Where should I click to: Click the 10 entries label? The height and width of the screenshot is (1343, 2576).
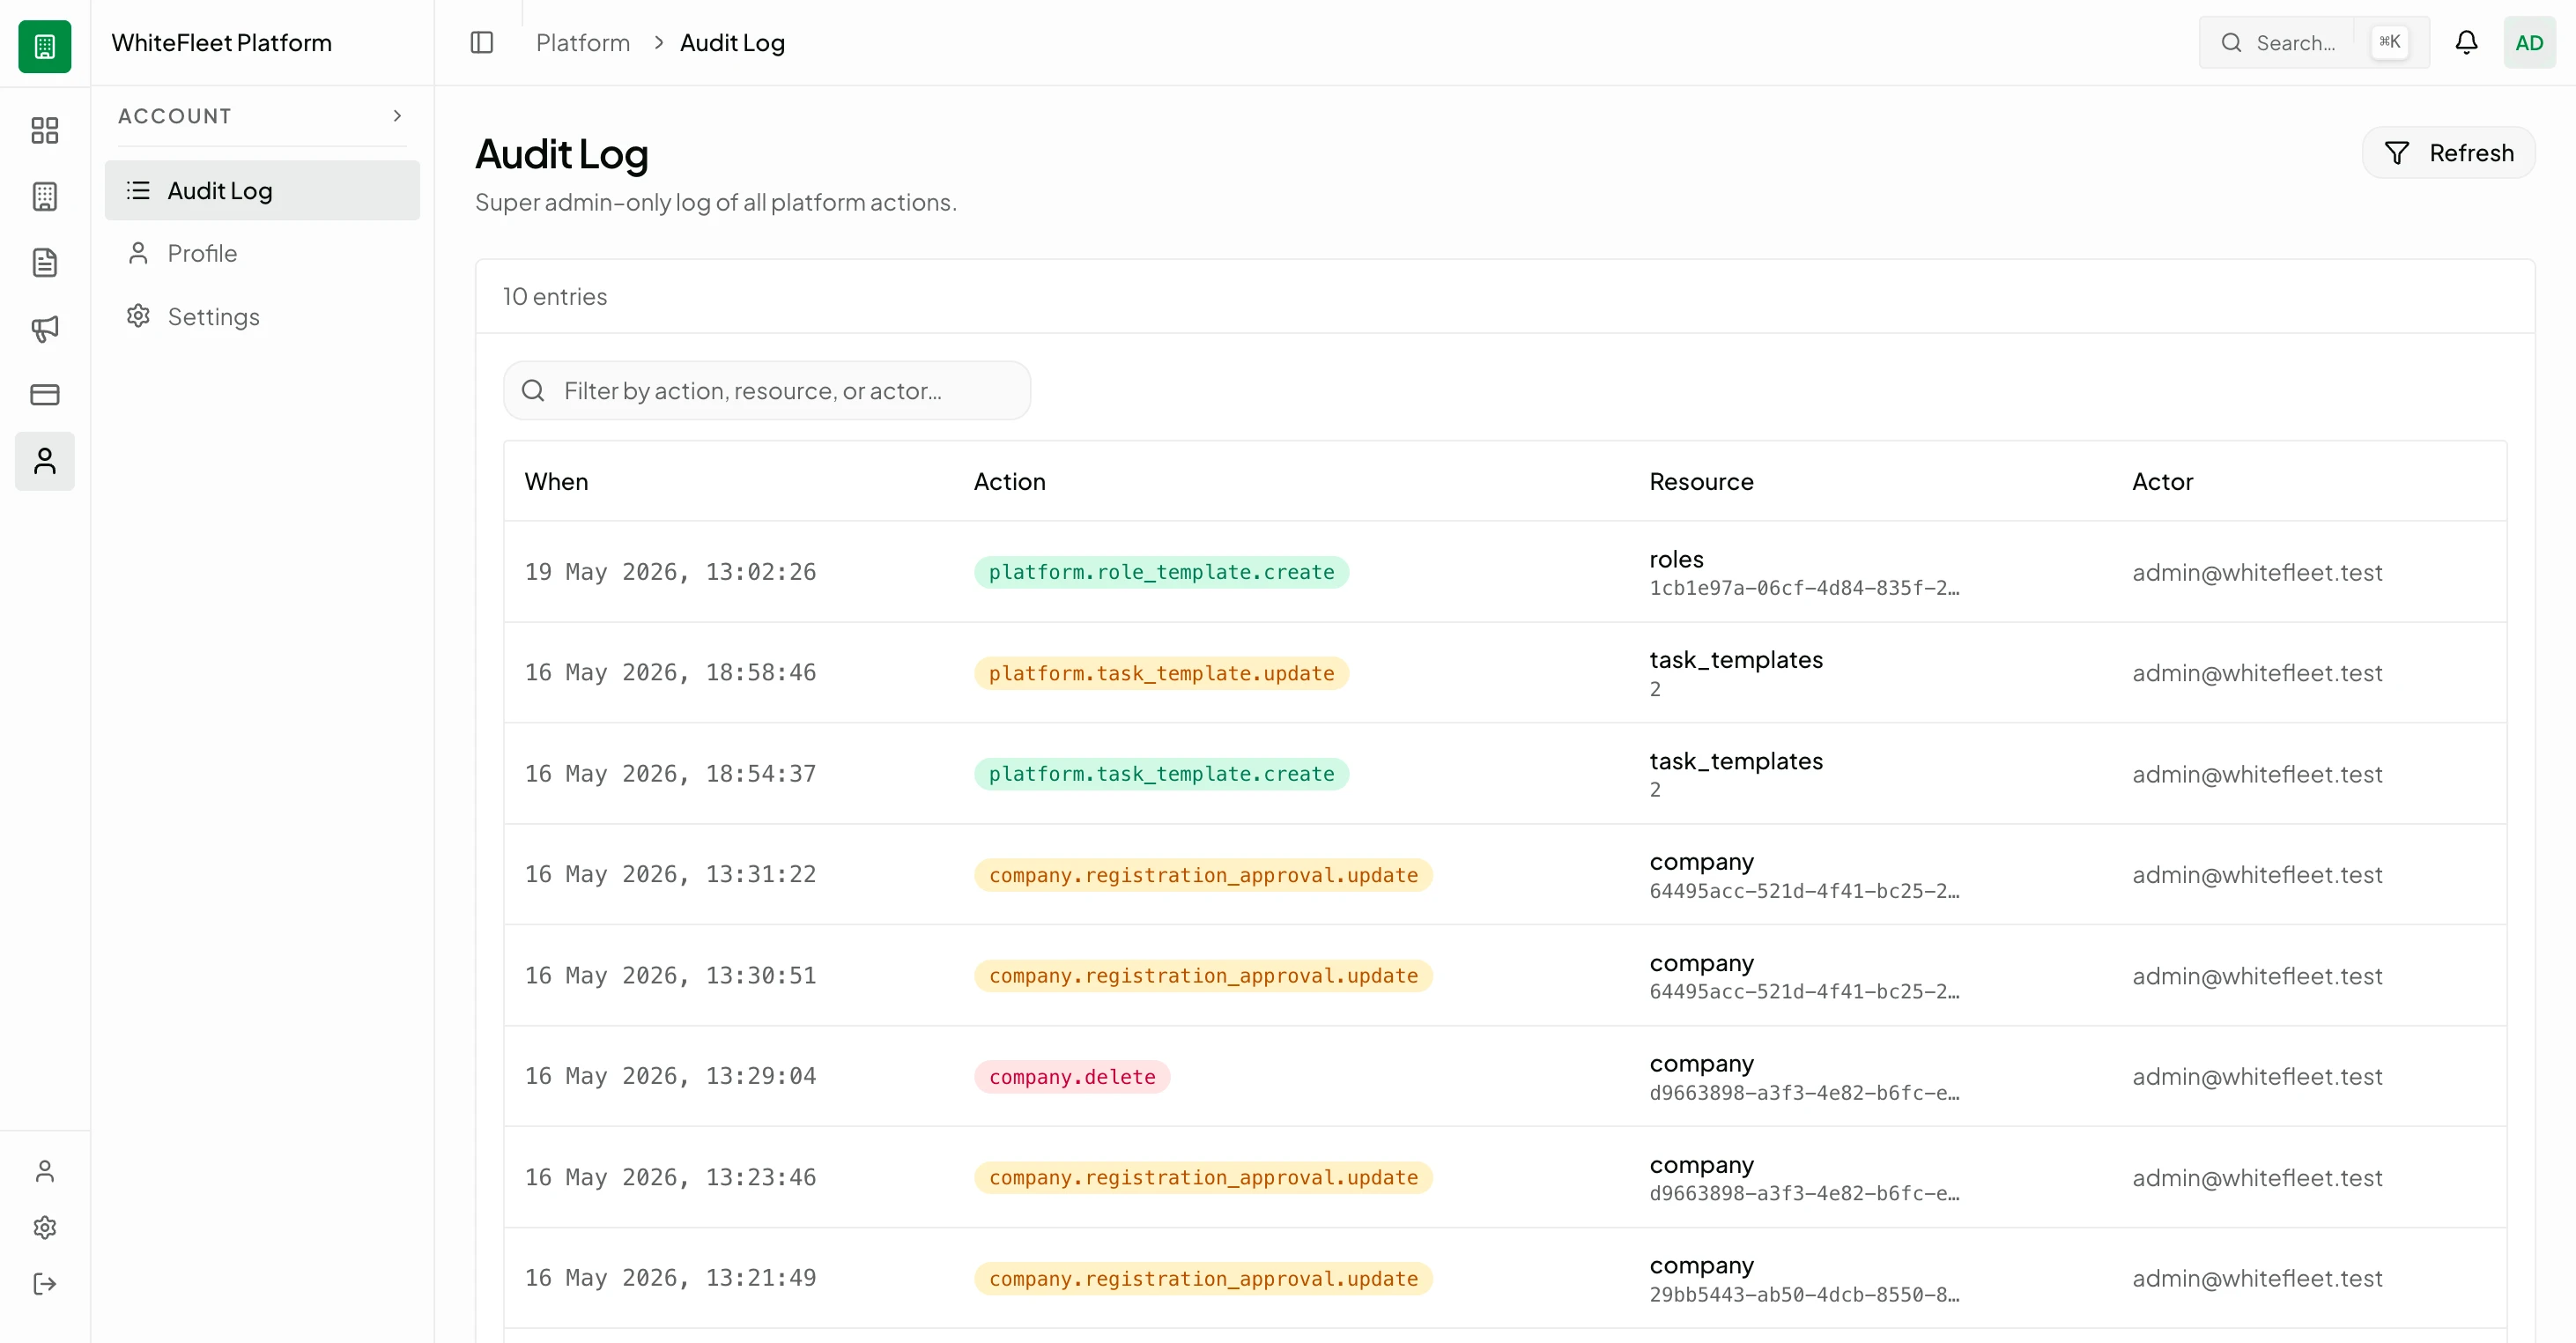555,297
